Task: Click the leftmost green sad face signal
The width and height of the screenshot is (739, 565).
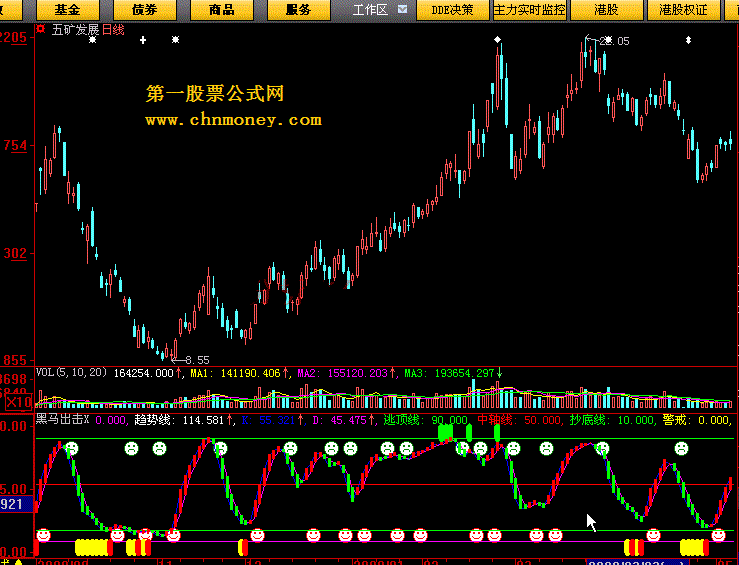Action: click(71, 448)
